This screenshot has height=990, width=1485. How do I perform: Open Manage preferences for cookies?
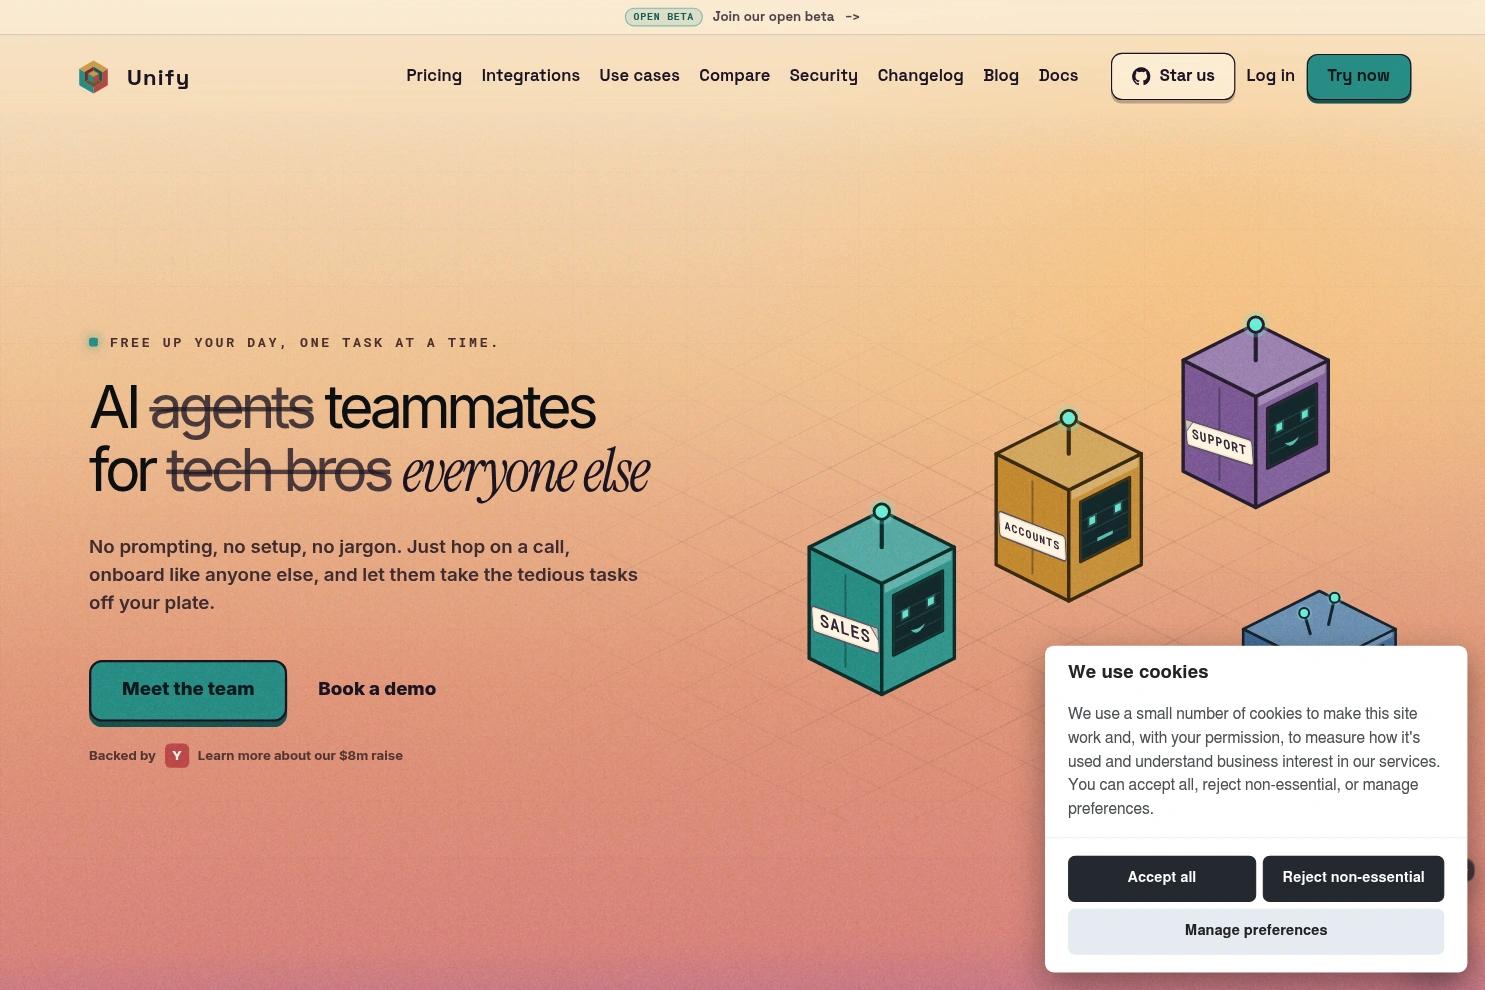1256,931
